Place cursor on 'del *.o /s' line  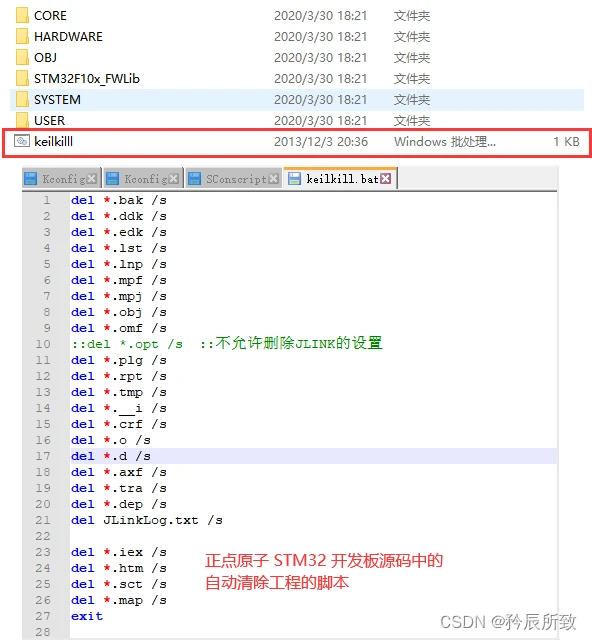click(x=111, y=440)
